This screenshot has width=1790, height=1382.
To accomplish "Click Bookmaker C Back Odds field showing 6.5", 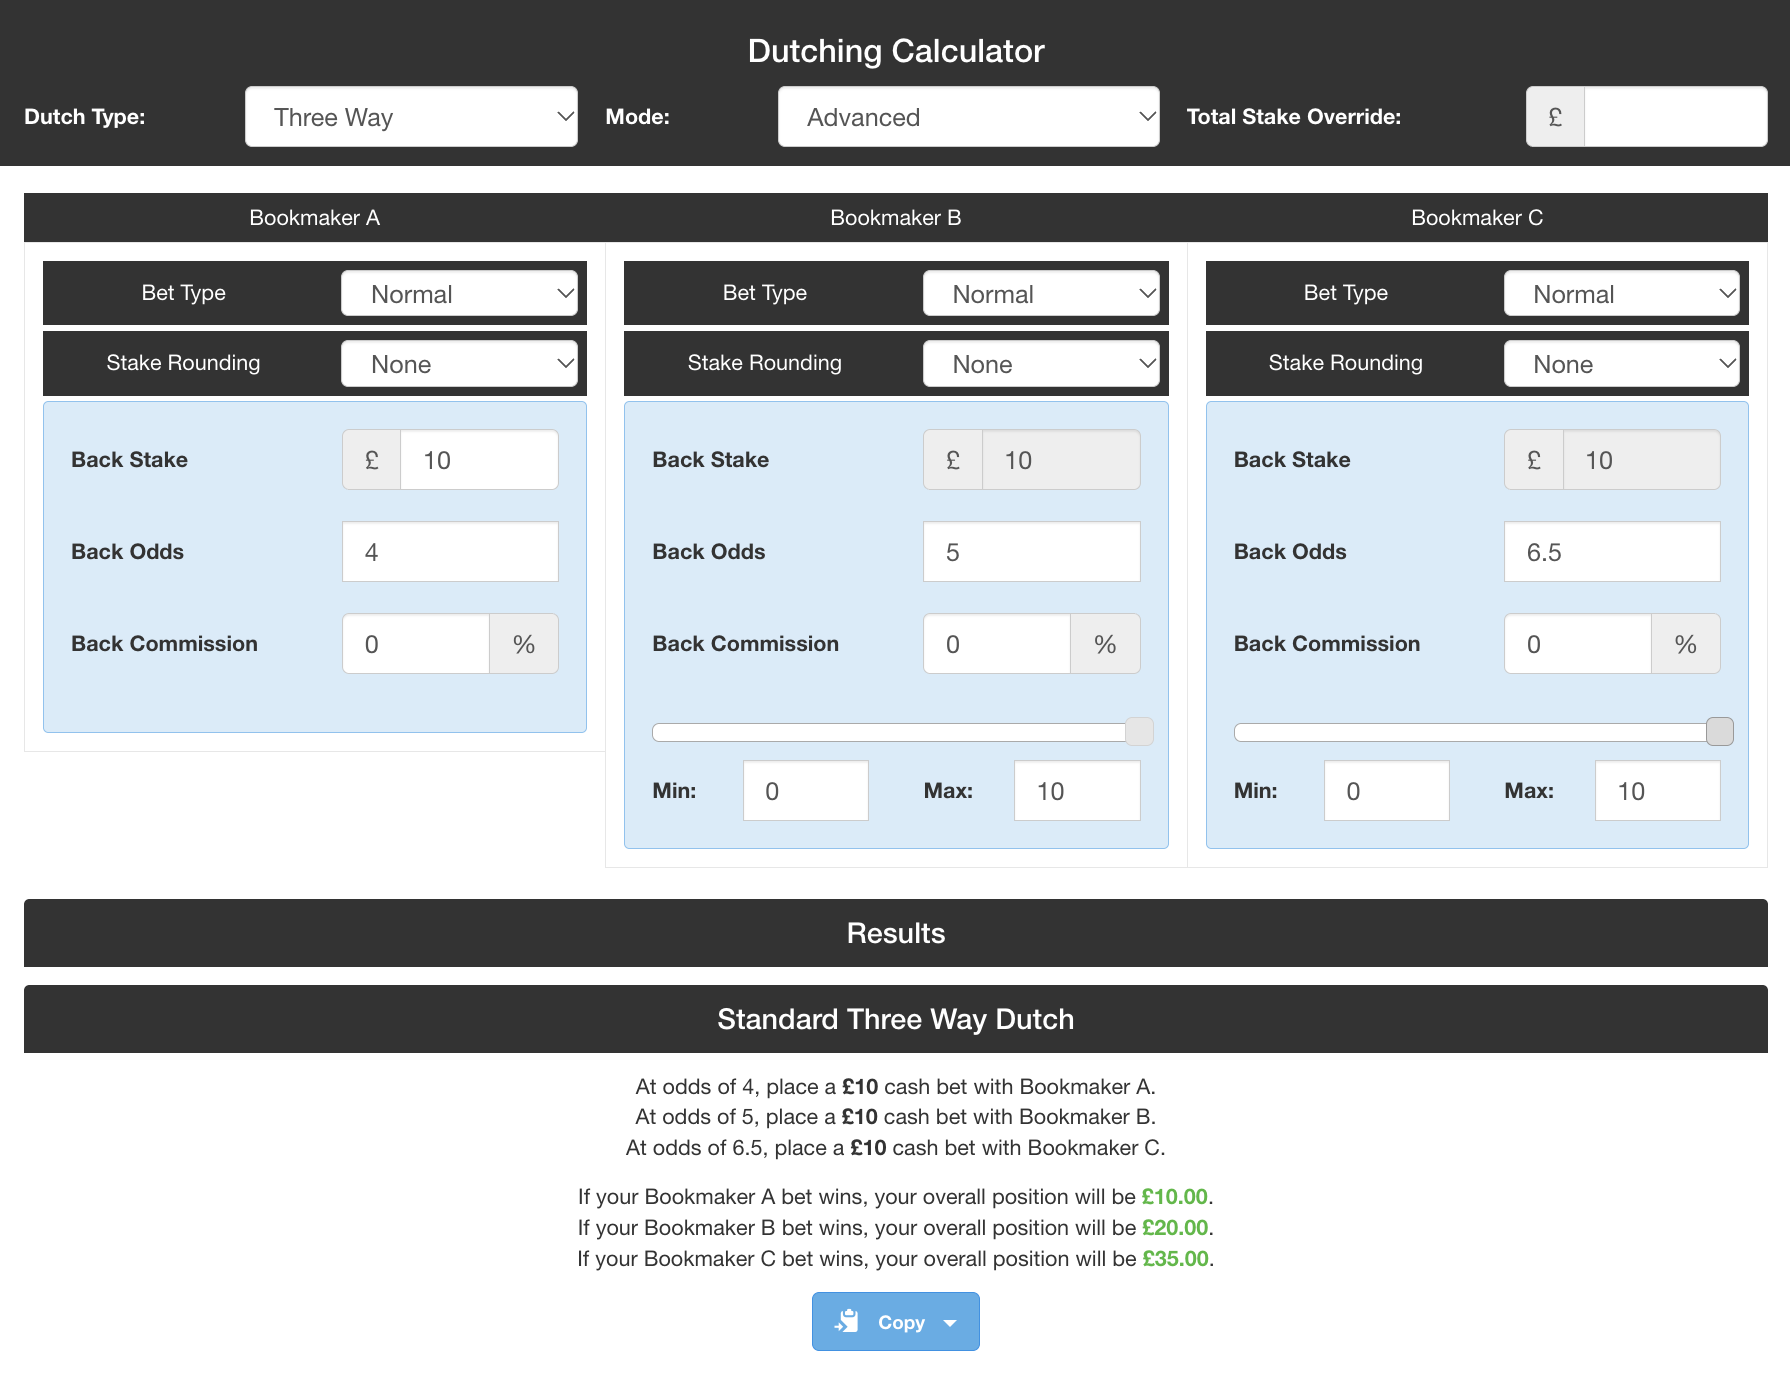I will pyautogui.click(x=1612, y=552).
